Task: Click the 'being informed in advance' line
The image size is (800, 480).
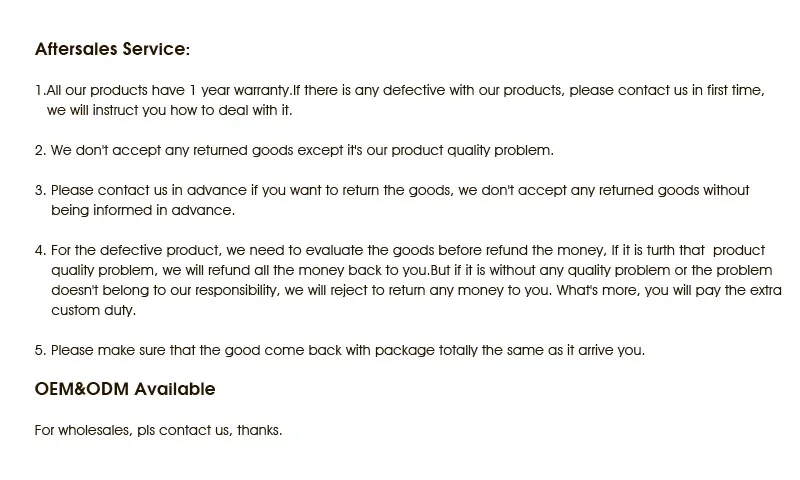Action: 143,210
